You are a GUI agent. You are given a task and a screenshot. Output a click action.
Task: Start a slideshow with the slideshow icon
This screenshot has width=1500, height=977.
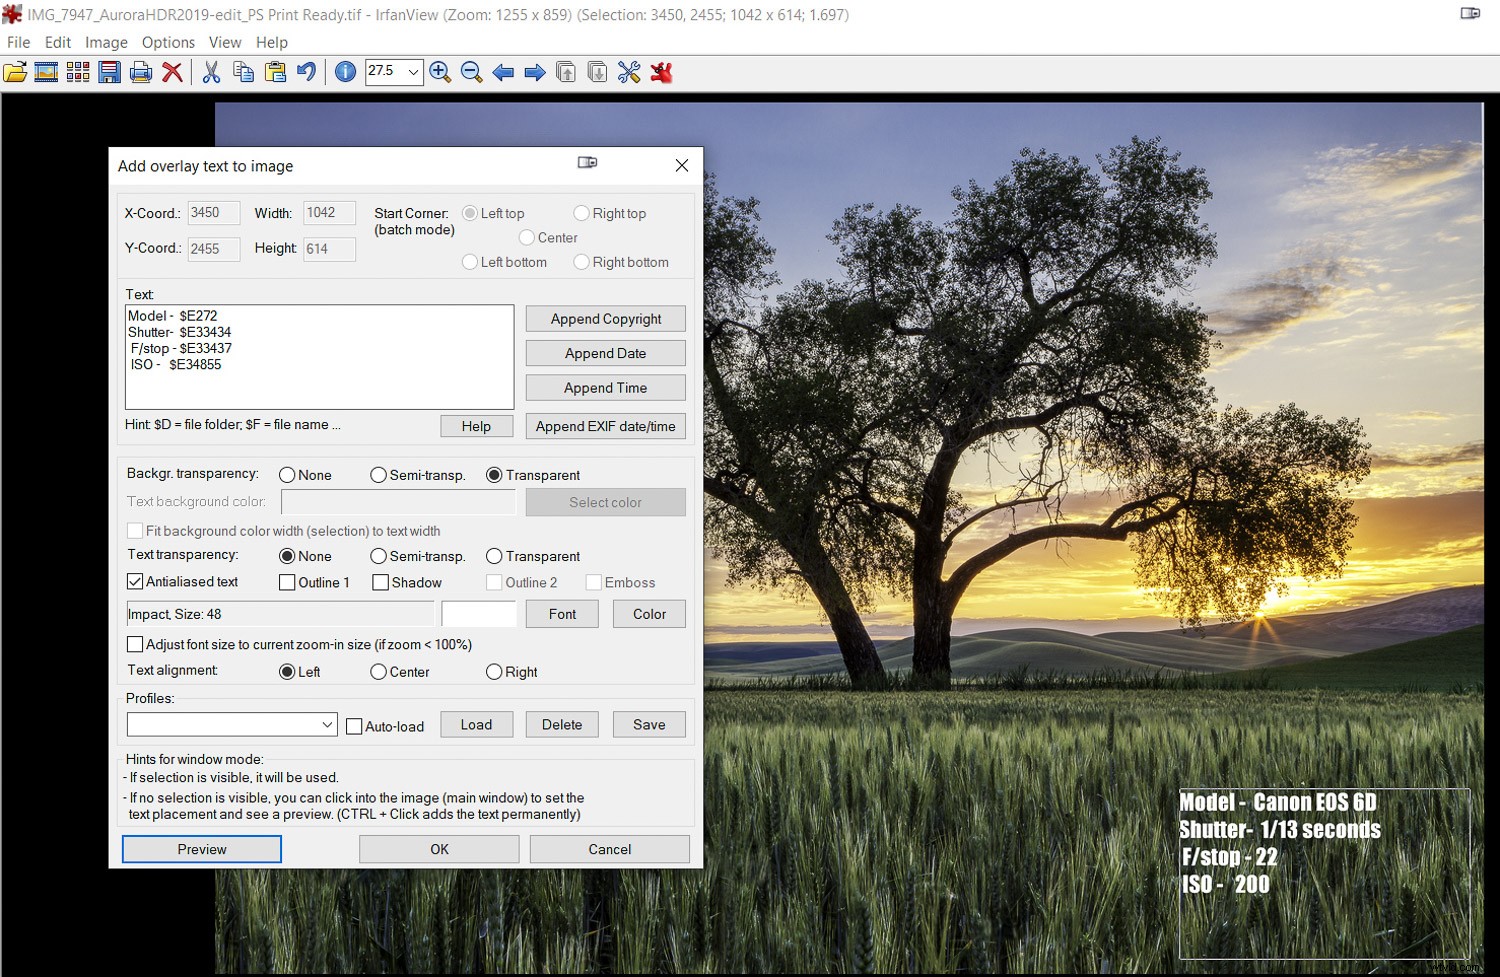[x=46, y=71]
